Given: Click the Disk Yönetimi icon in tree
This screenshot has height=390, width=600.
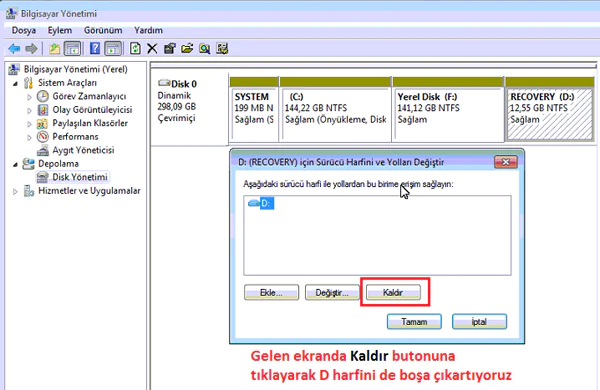Looking at the screenshot, I should pyautogui.click(x=42, y=177).
